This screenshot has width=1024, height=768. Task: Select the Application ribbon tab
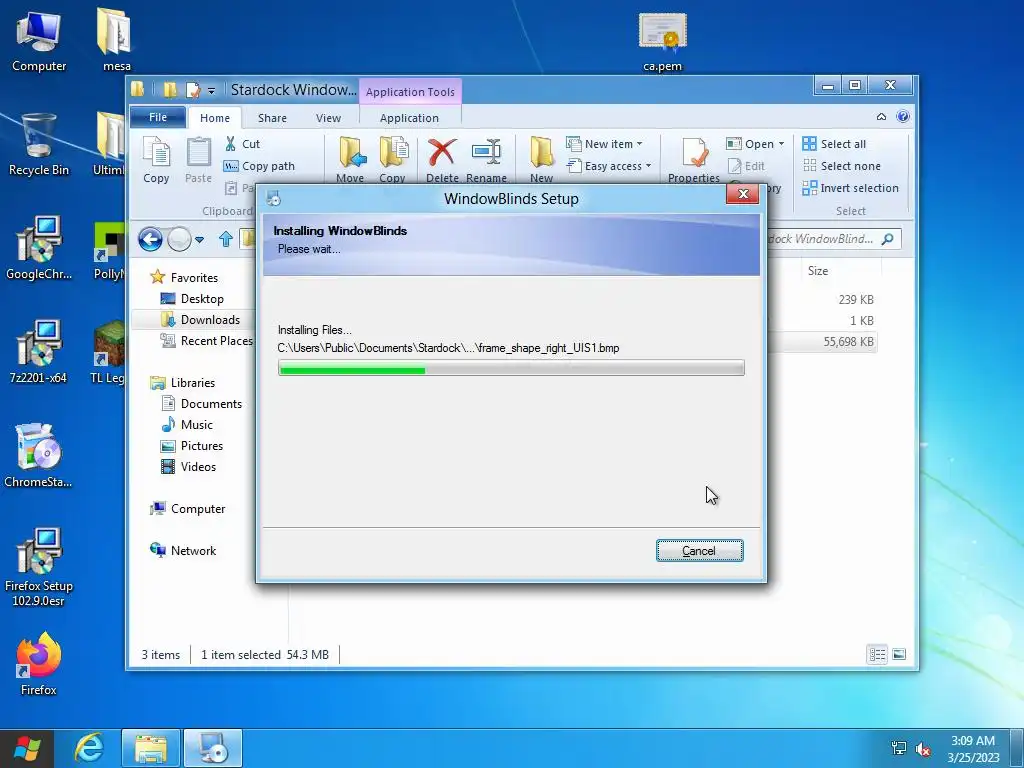[409, 118]
